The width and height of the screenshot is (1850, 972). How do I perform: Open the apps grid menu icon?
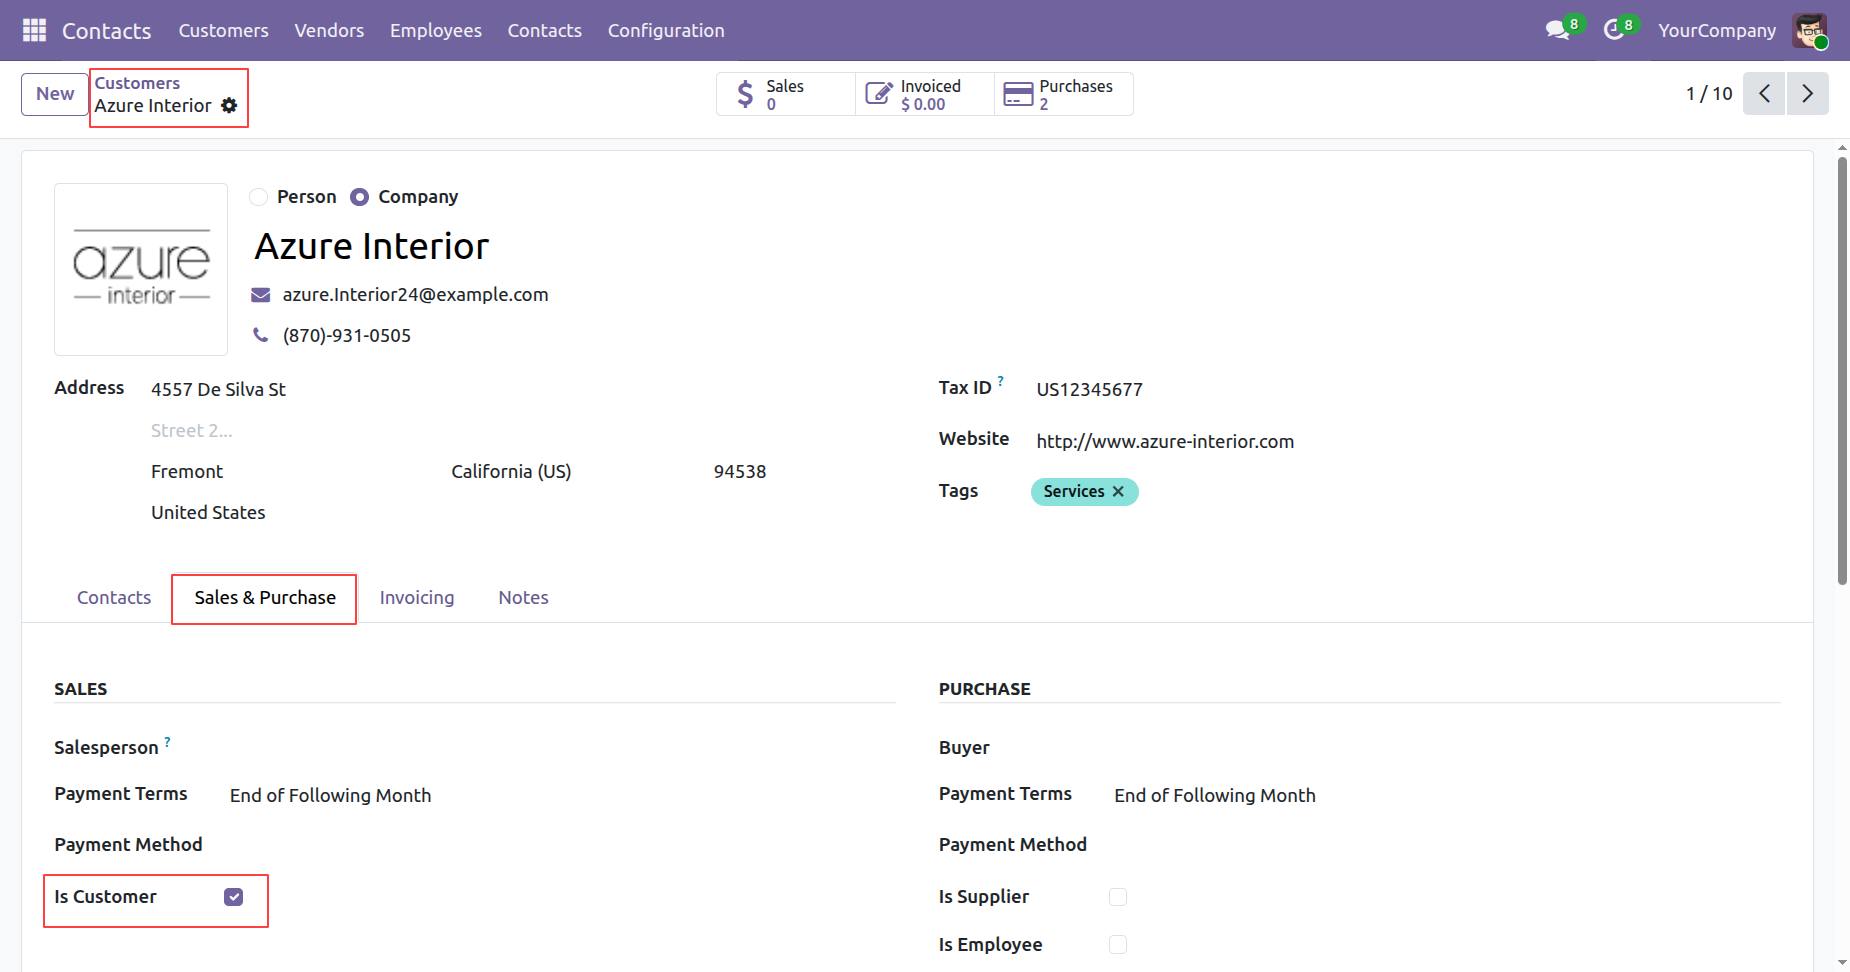point(34,30)
